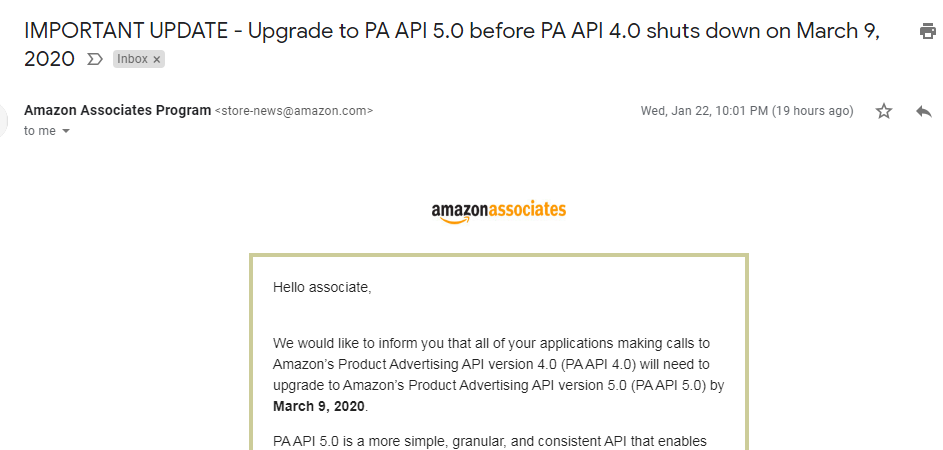The width and height of the screenshot is (943, 450).
Task: Click the store-news@amazon.com sender address
Action: point(294,111)
